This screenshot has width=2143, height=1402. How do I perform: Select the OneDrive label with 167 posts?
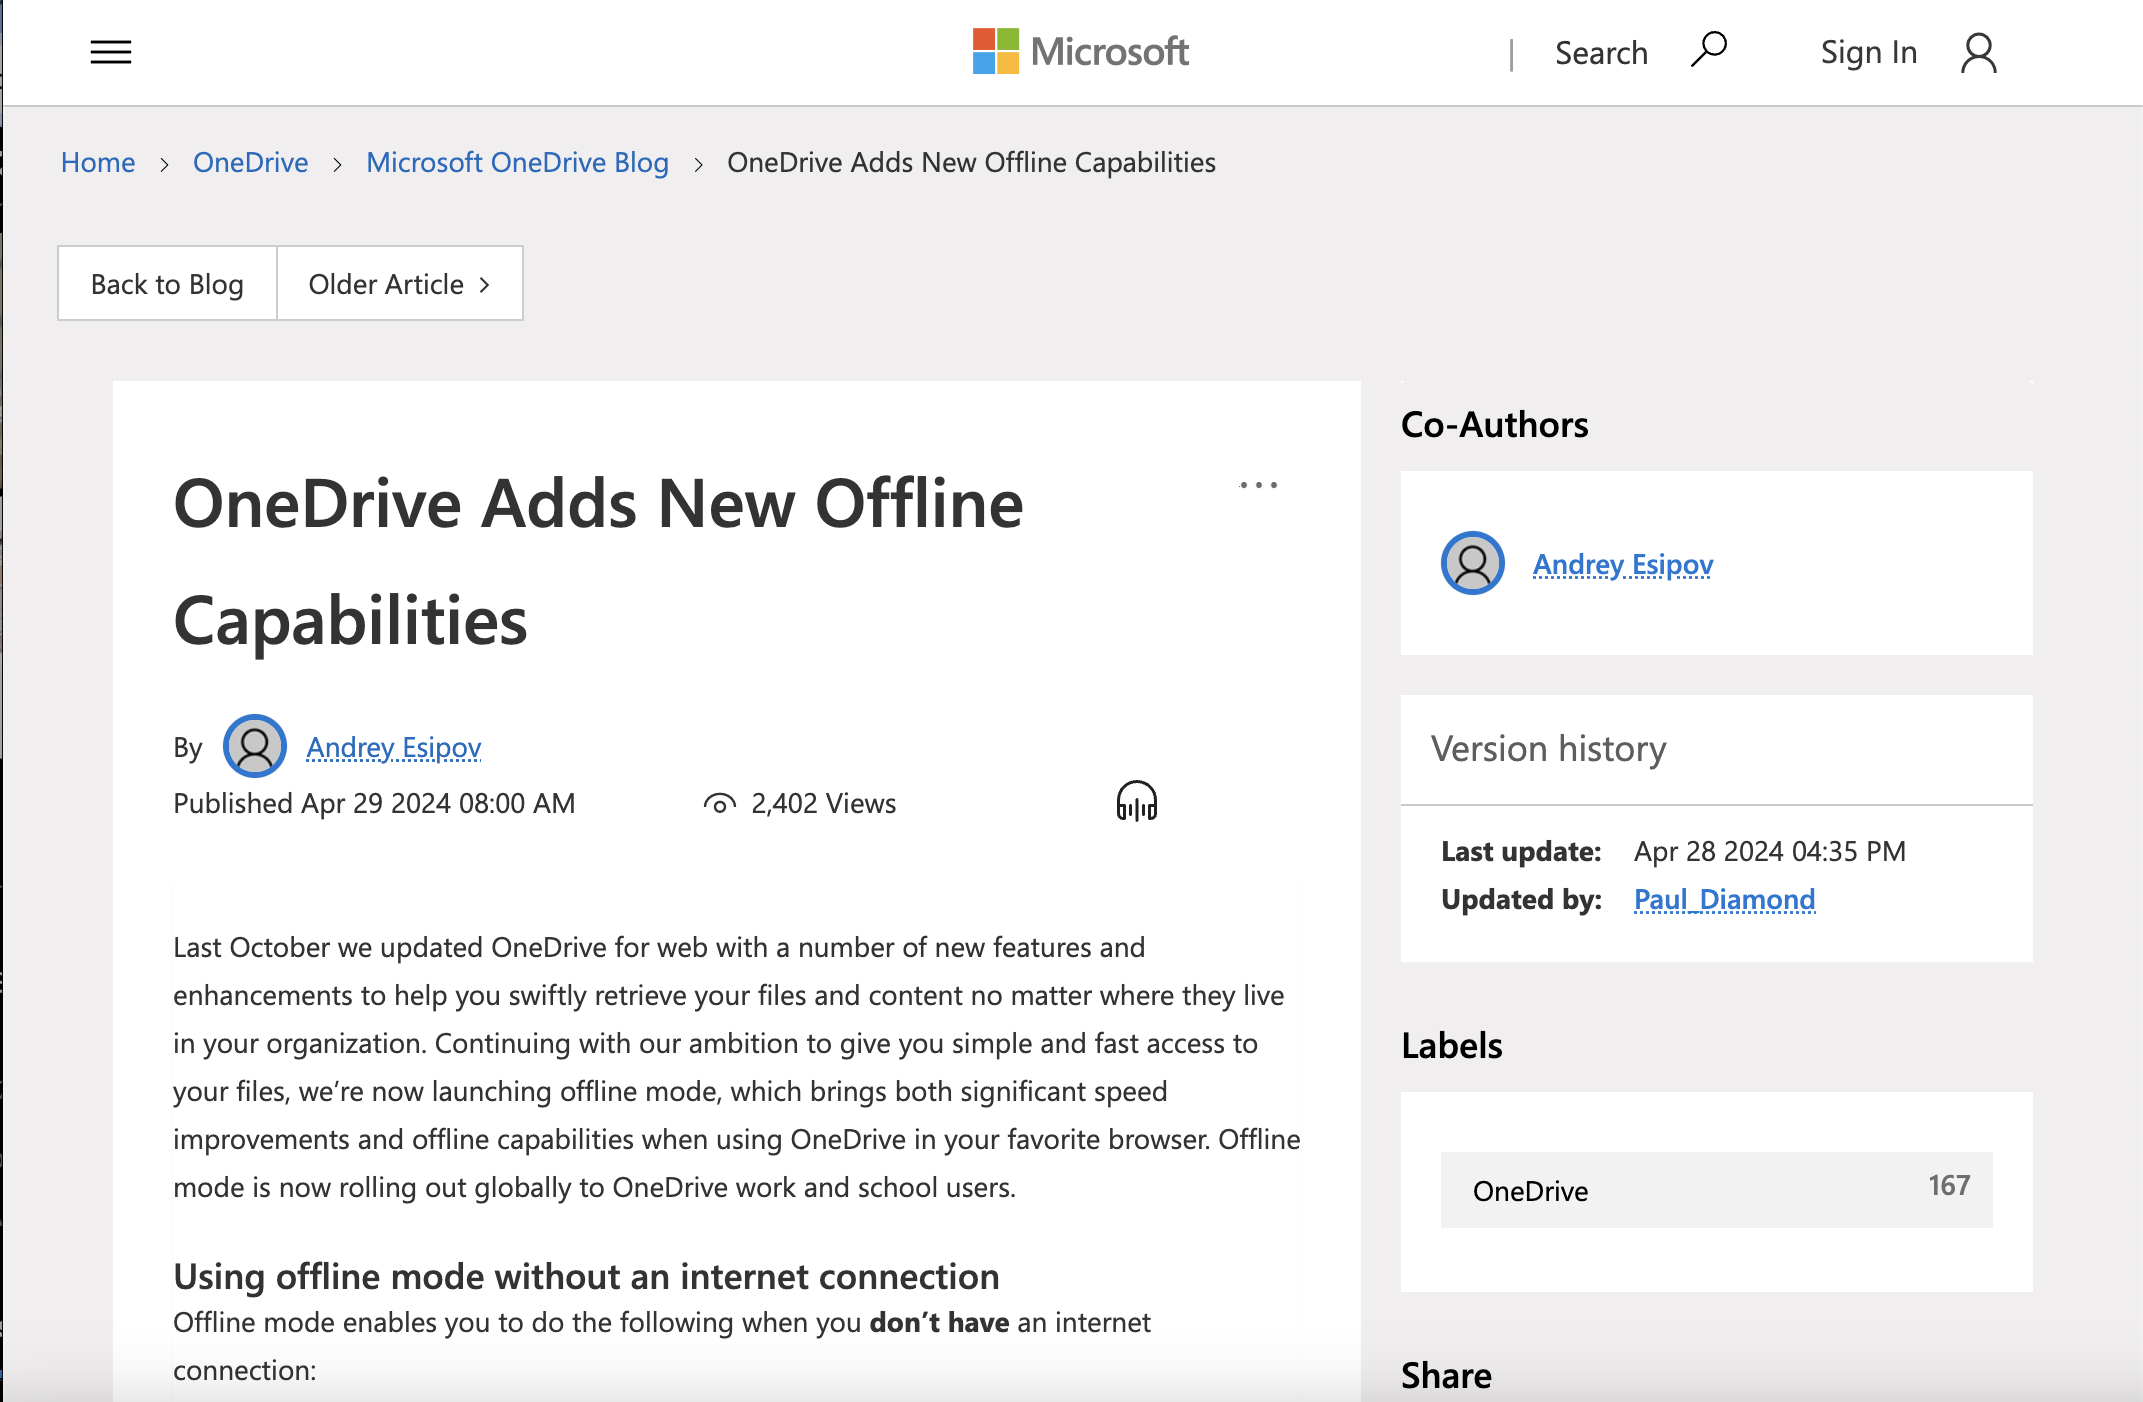[1715, 1190]
